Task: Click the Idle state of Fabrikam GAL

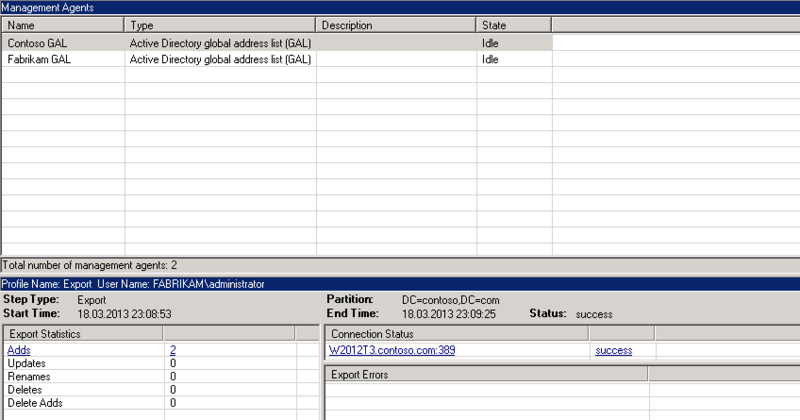Action: click(x=490, y=59)
